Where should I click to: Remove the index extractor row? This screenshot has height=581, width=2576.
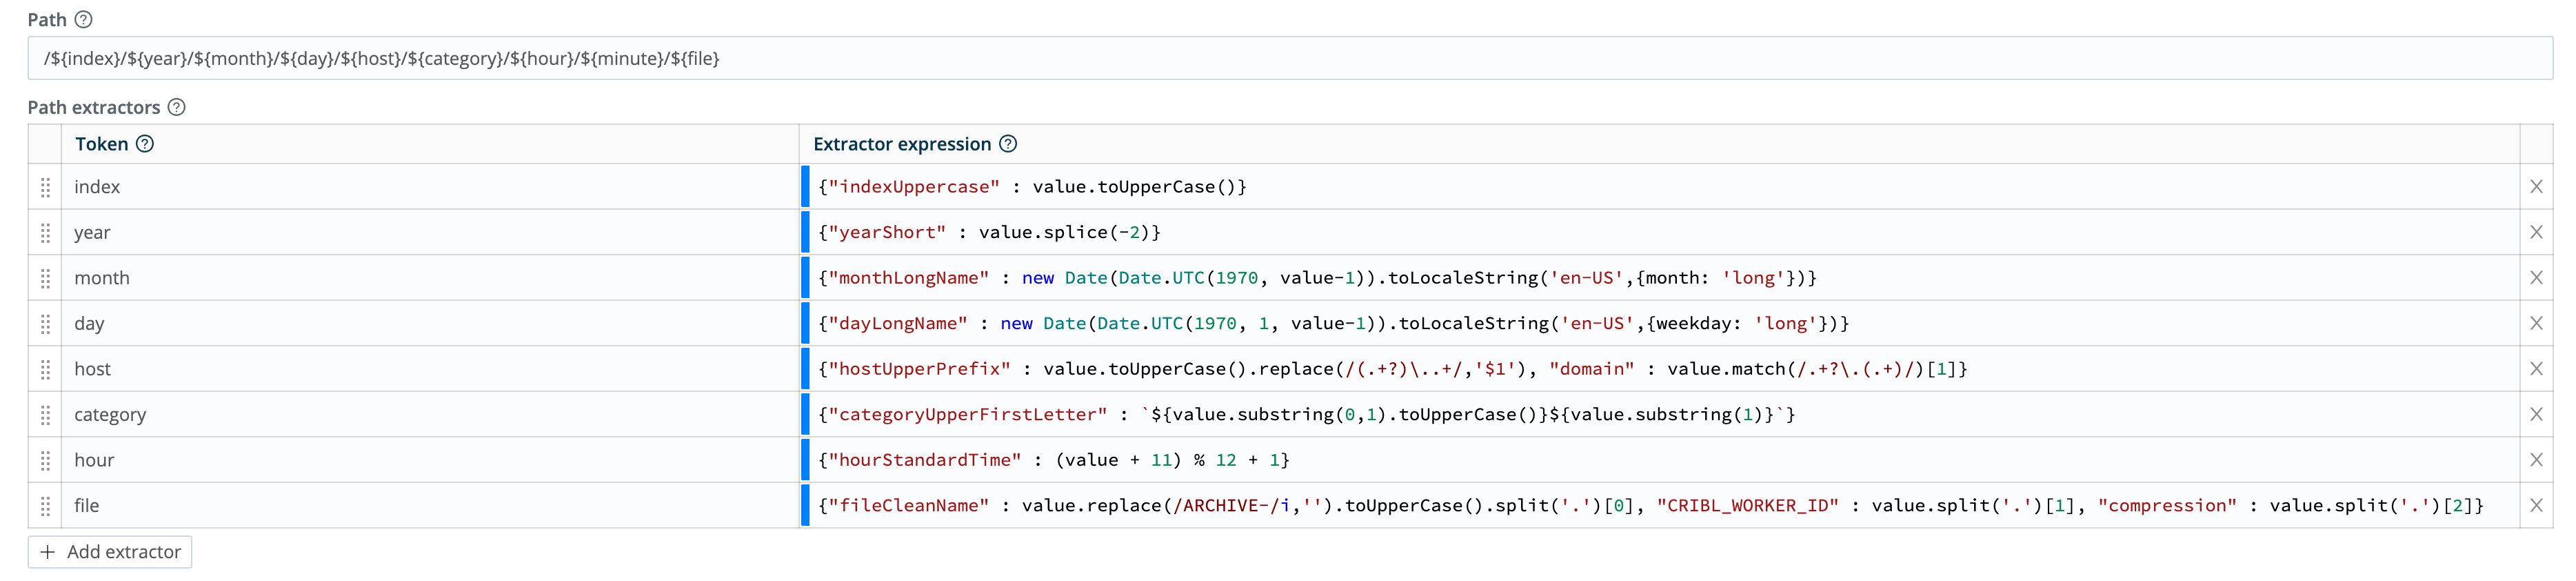point(2536,187)
